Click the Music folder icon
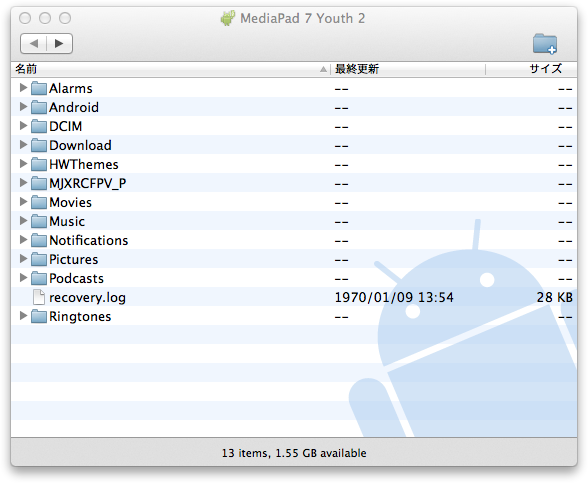588x483 pixels. pos(39,221)
